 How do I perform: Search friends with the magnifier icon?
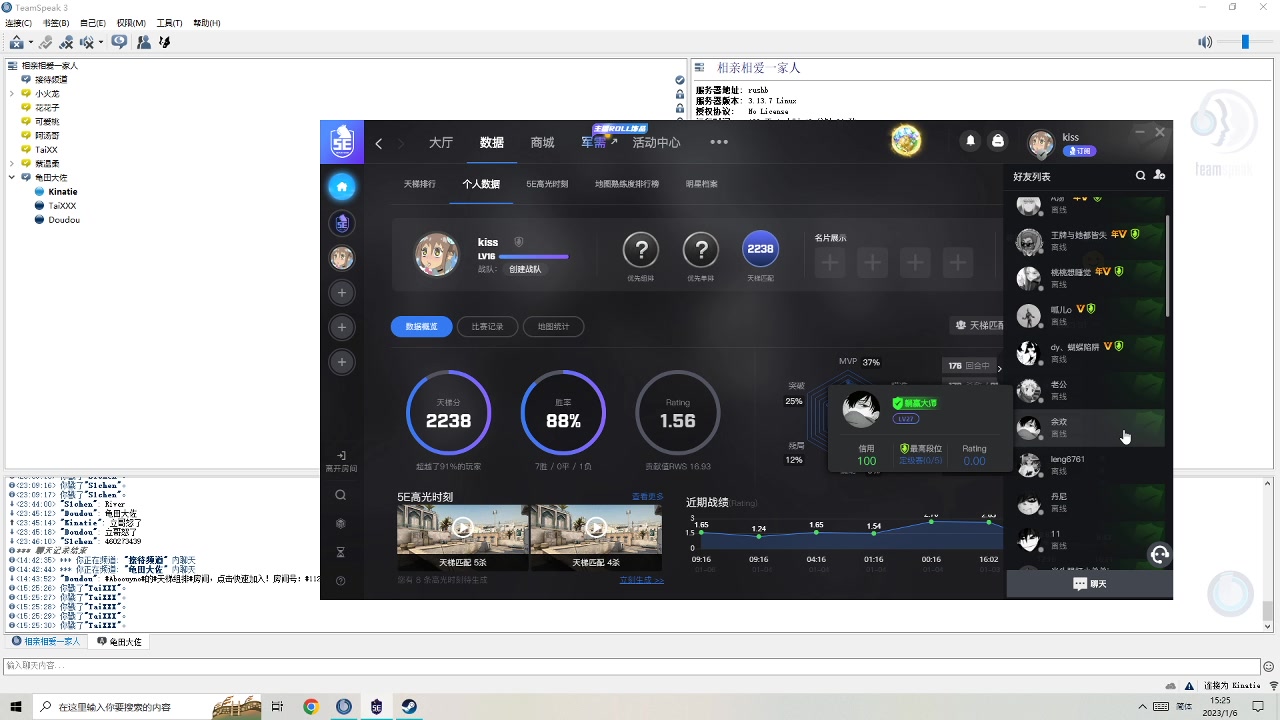point(1140,175)
